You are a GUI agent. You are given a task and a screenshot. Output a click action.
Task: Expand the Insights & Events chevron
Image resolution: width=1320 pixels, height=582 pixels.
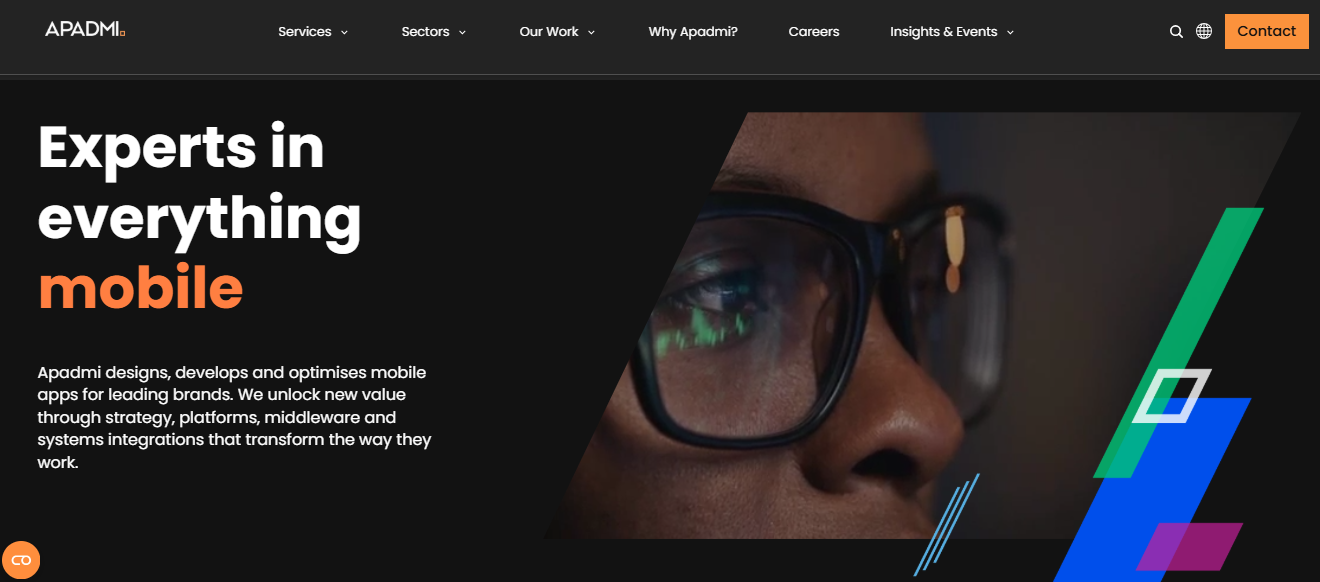tap(1010, 33)
